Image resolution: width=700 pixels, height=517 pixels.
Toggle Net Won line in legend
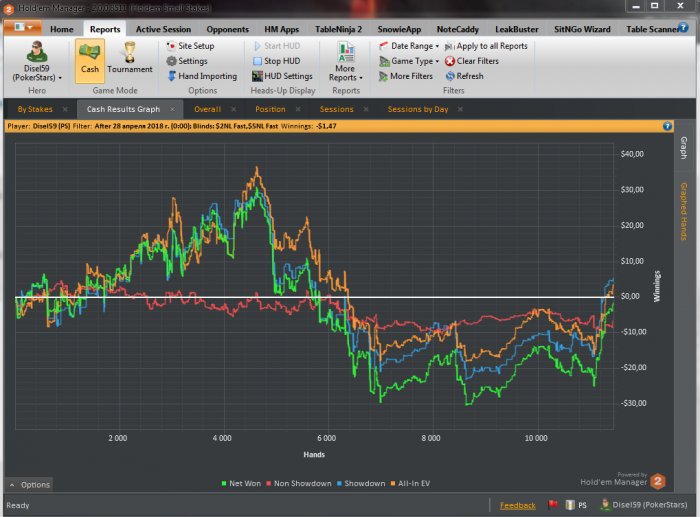(240, 483)
